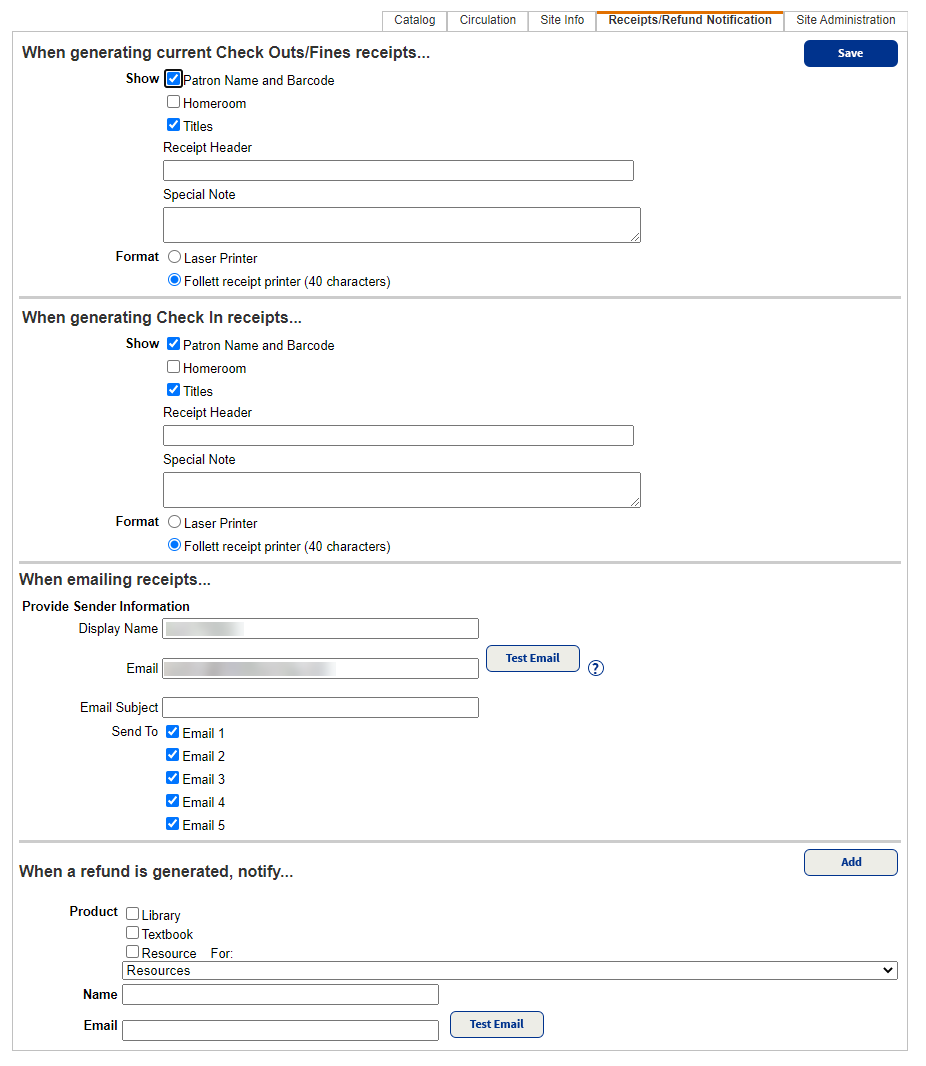Click the Save button
Viewport: 926px width, 1066px height.
coord(850,53)
